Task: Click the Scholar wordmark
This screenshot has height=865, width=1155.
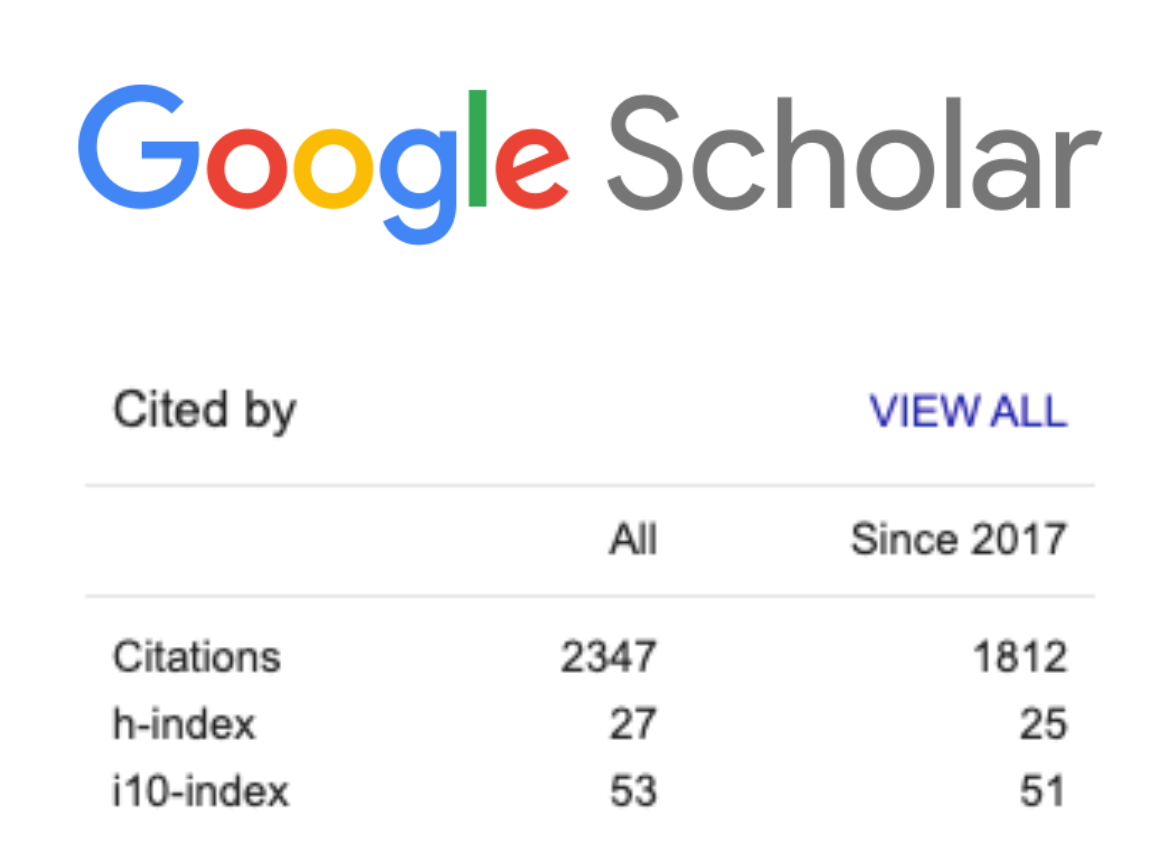Action: [854, 153]
